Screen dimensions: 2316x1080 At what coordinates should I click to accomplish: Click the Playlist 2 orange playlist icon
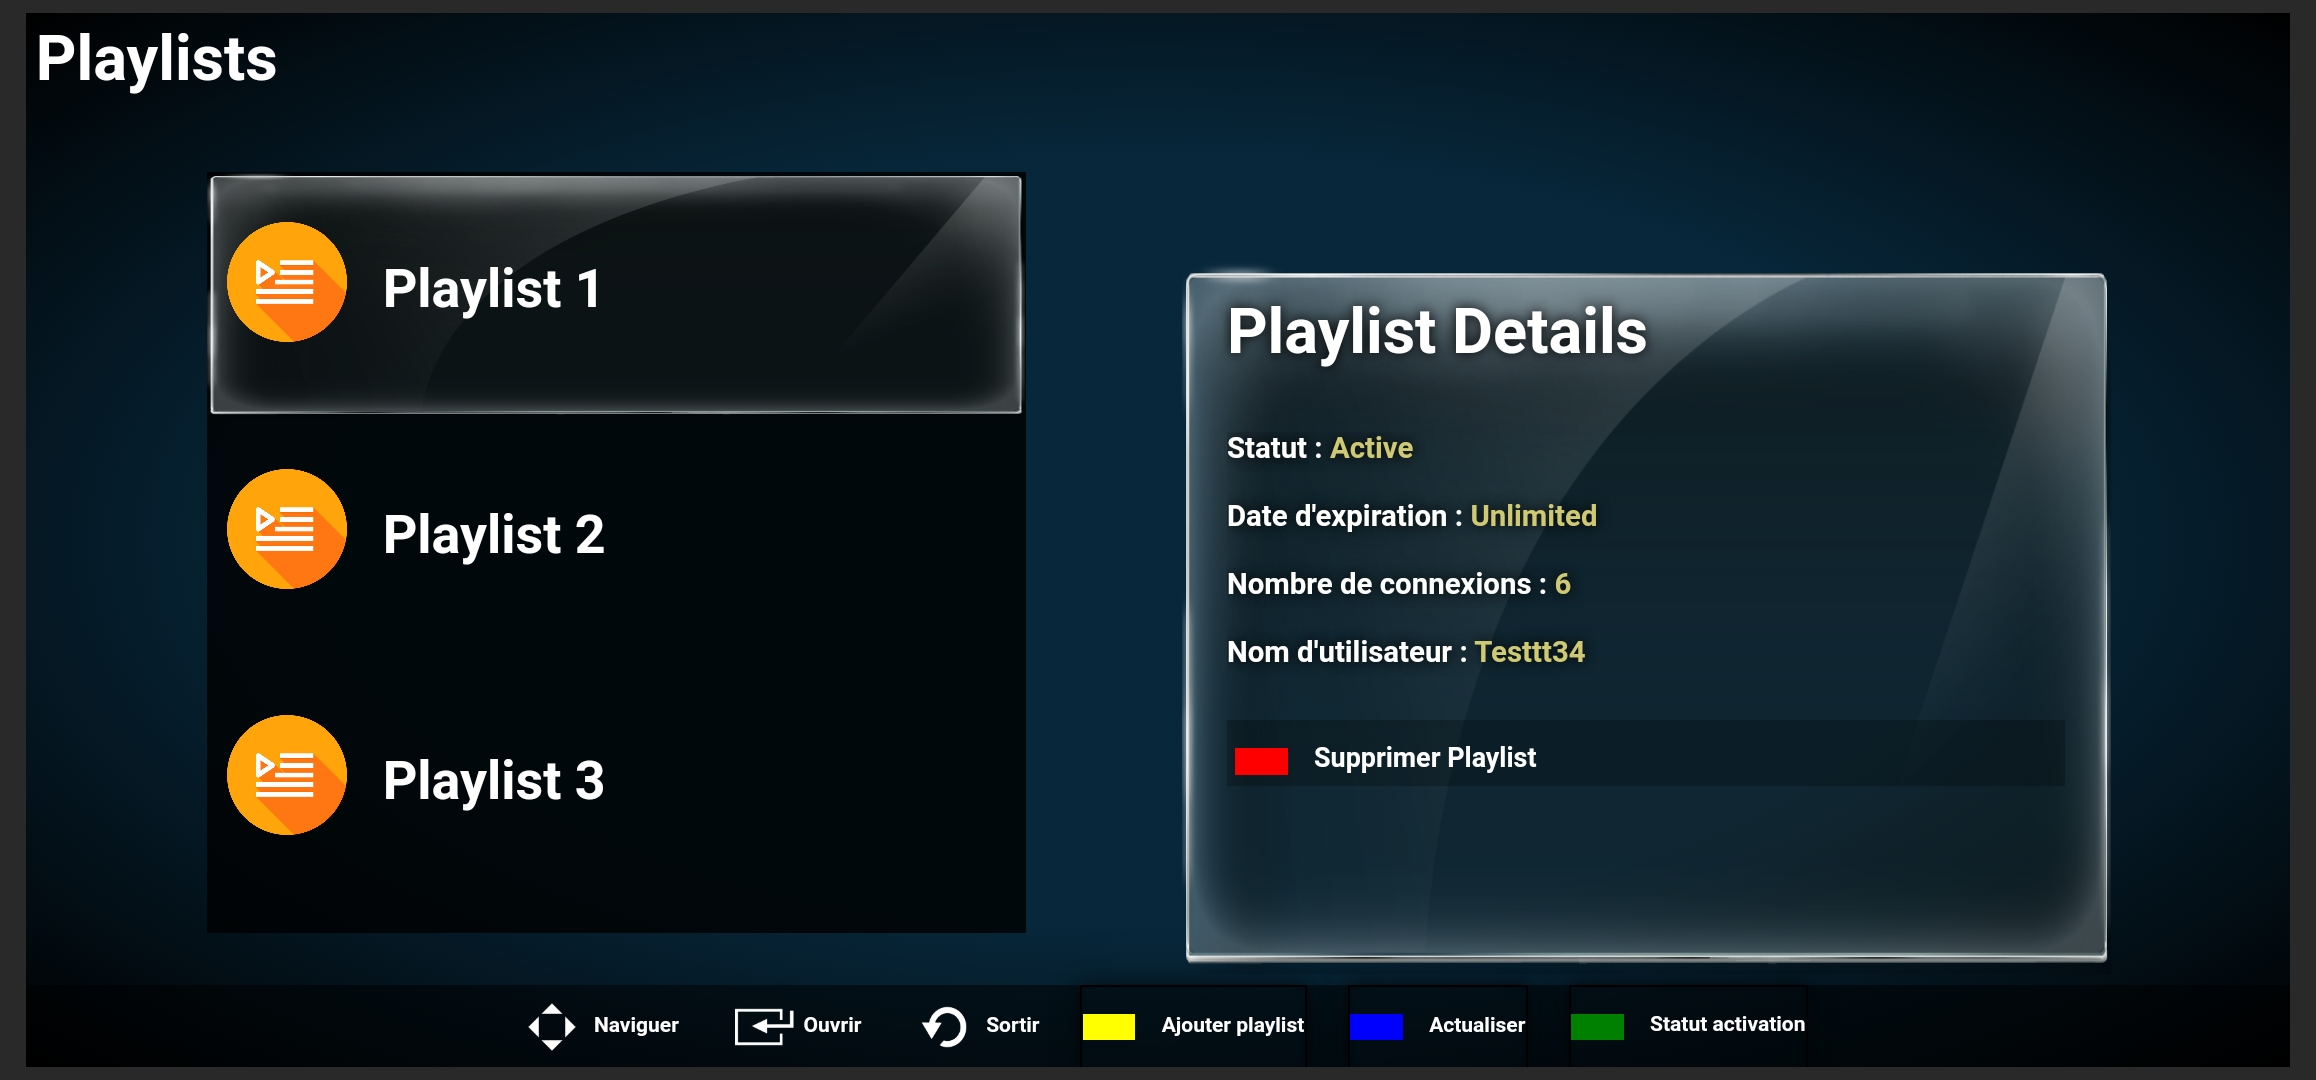click(x=286, y=528)
